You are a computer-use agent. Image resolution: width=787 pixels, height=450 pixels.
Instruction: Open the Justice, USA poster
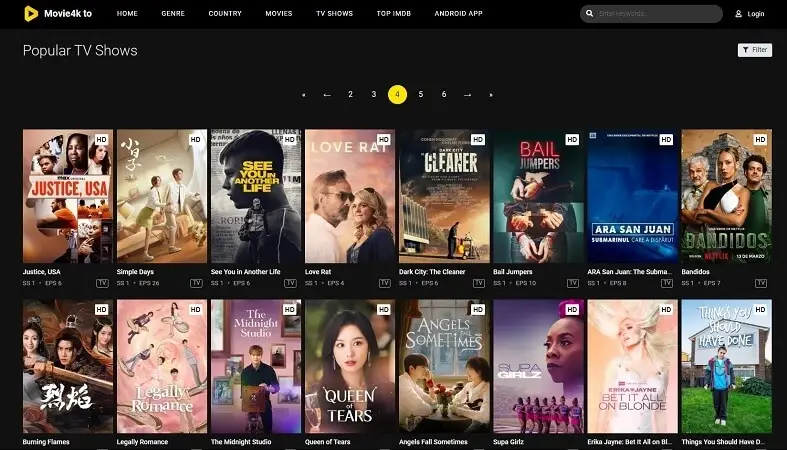[x=68, y=196]
